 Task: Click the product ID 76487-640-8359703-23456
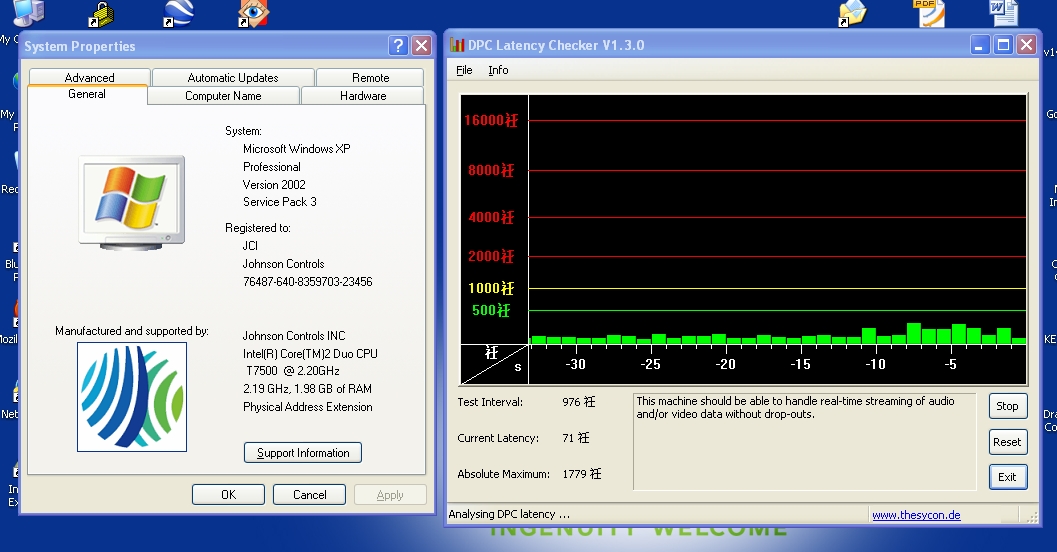307,282
